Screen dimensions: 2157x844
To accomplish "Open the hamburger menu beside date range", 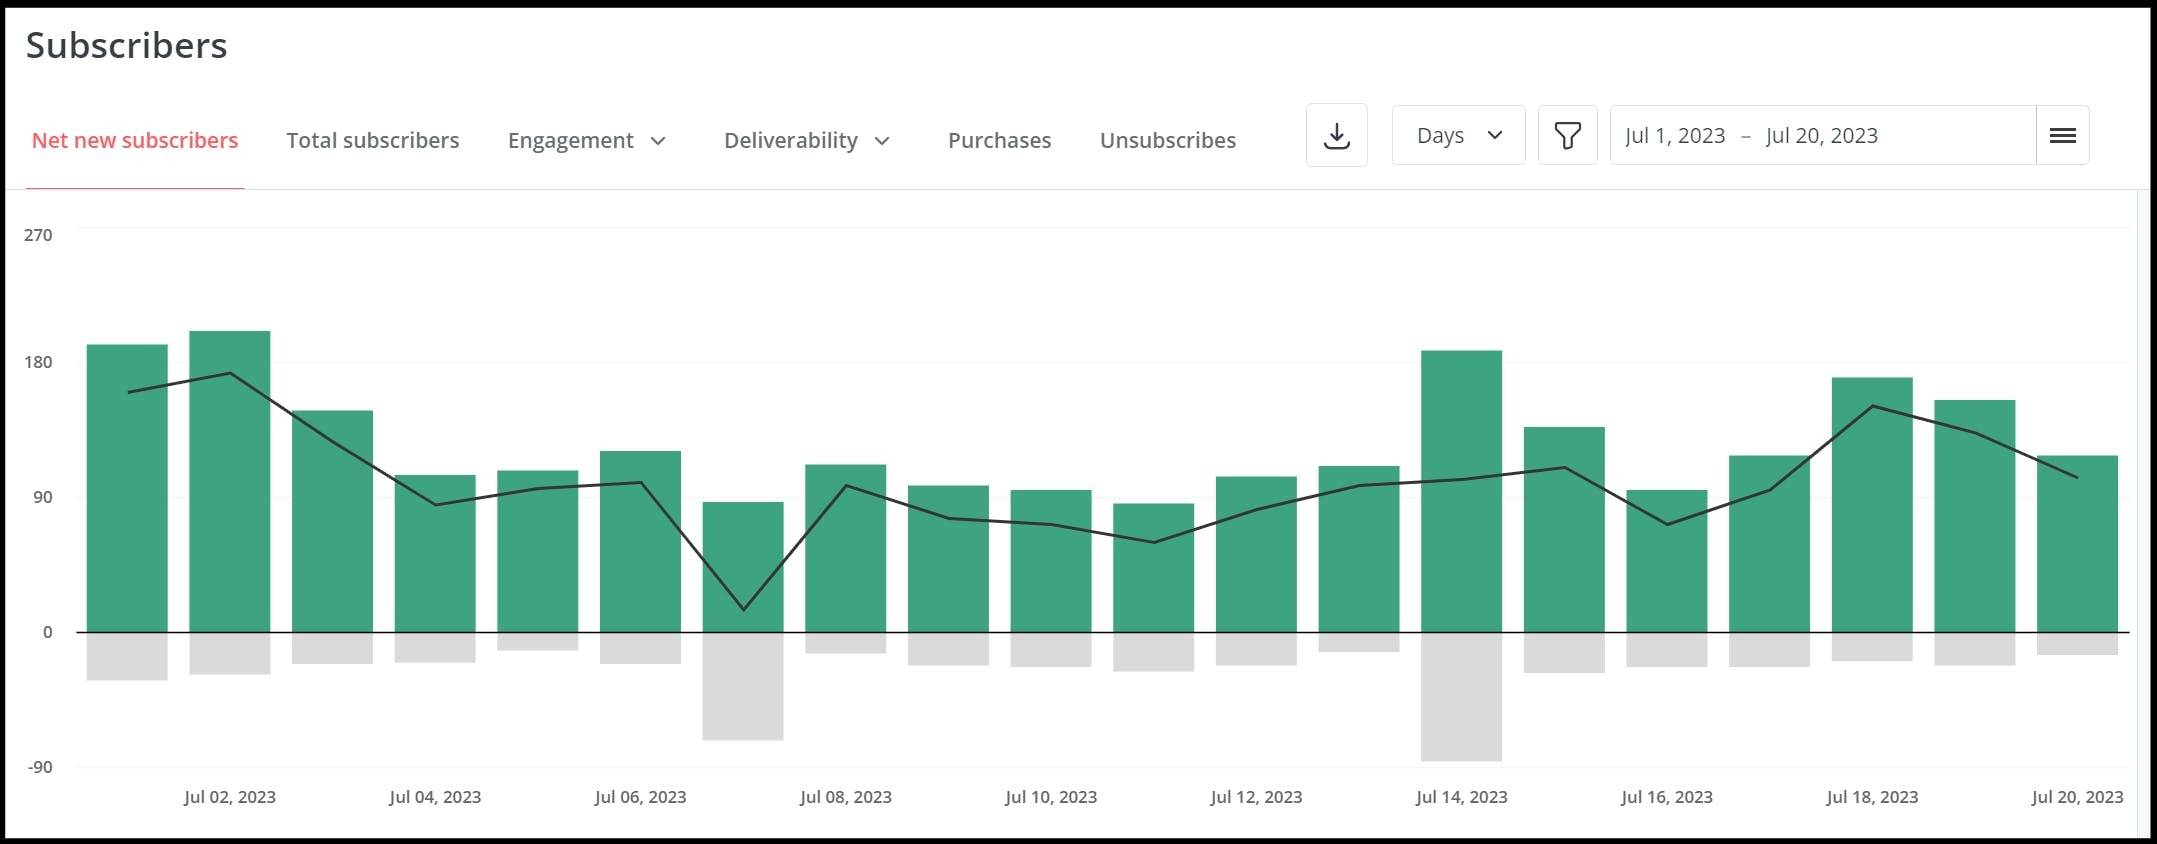I will pyautogui.click(x=2062, y=135).
